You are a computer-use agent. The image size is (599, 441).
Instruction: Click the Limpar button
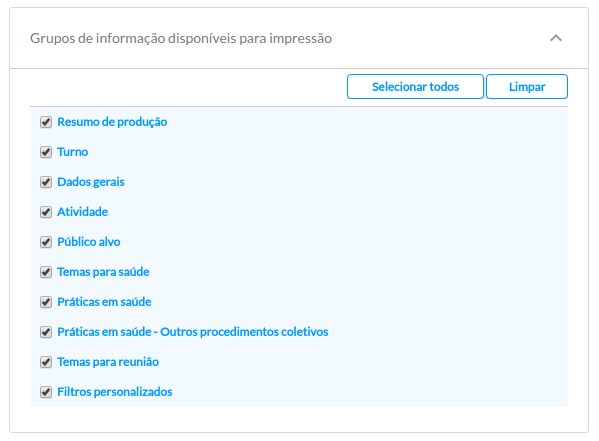click(x=527, y=87)
